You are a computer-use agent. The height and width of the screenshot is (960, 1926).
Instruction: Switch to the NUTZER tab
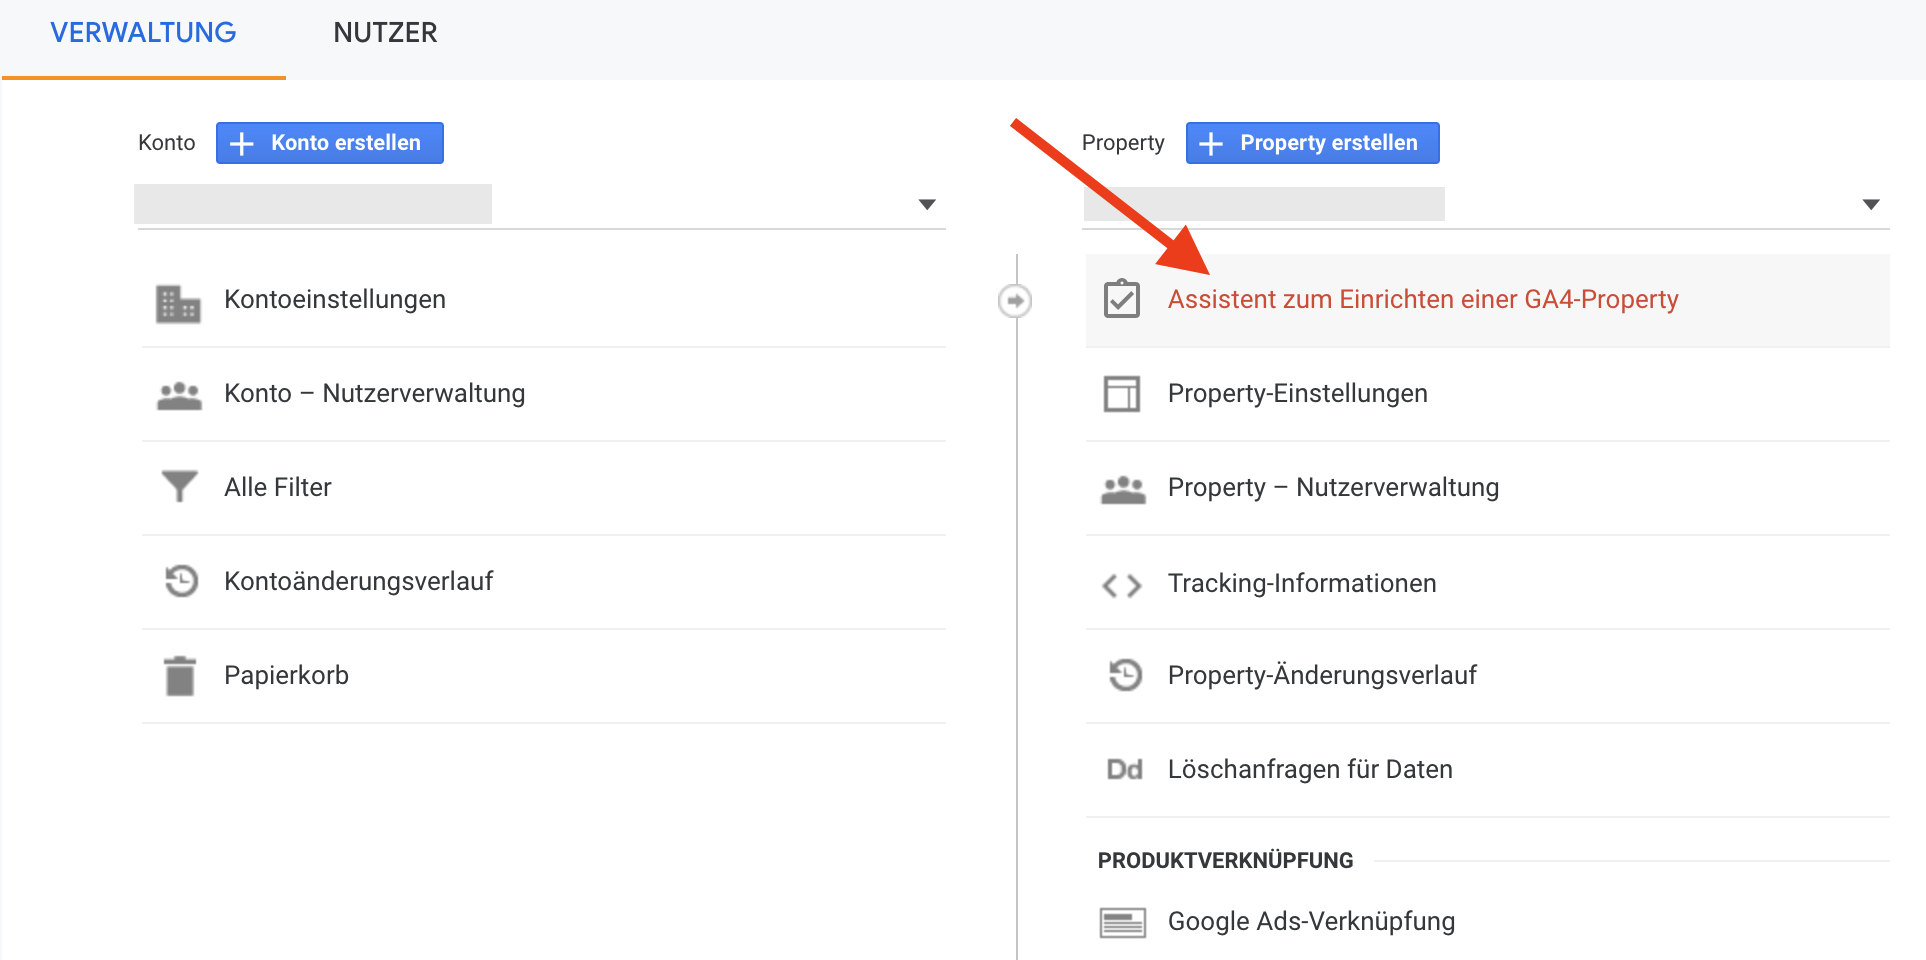pos(385,33)
